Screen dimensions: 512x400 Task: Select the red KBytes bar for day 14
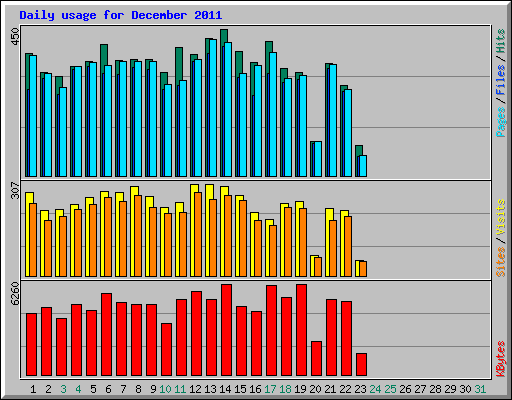[226, 330]
